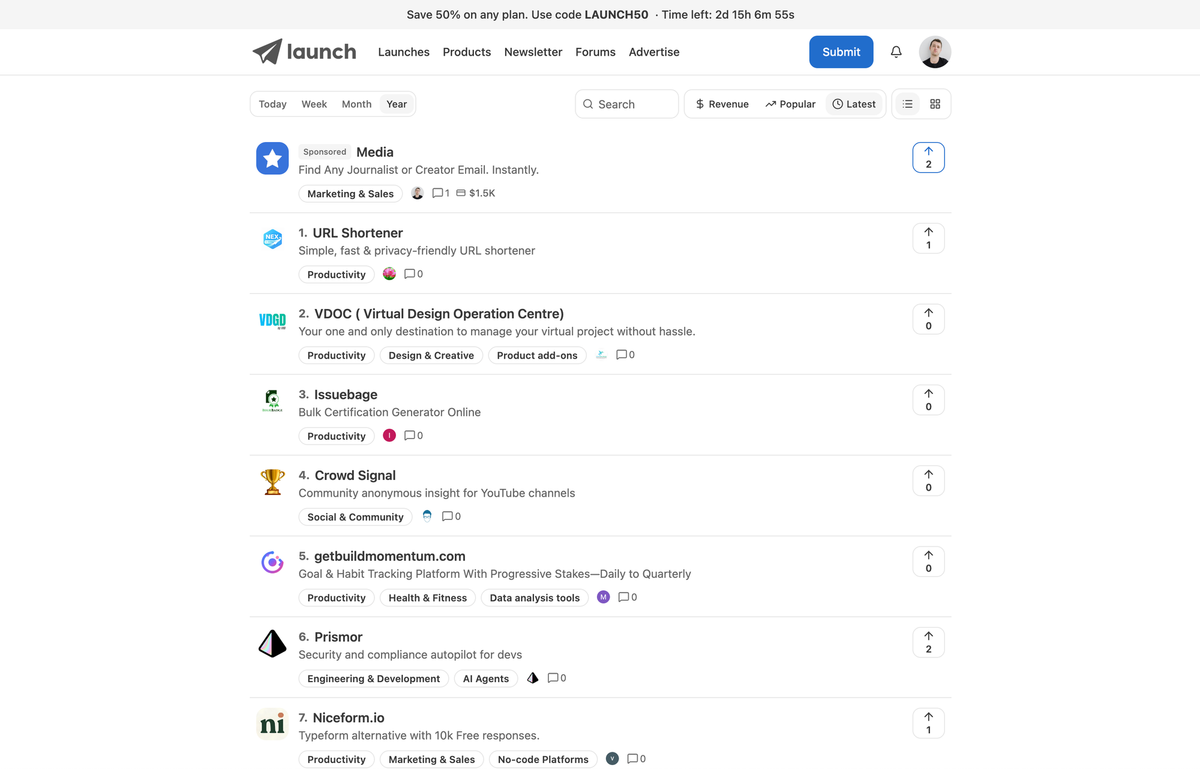Open notifications via the bell icon
1200x769 pixels.
[896, 51]
